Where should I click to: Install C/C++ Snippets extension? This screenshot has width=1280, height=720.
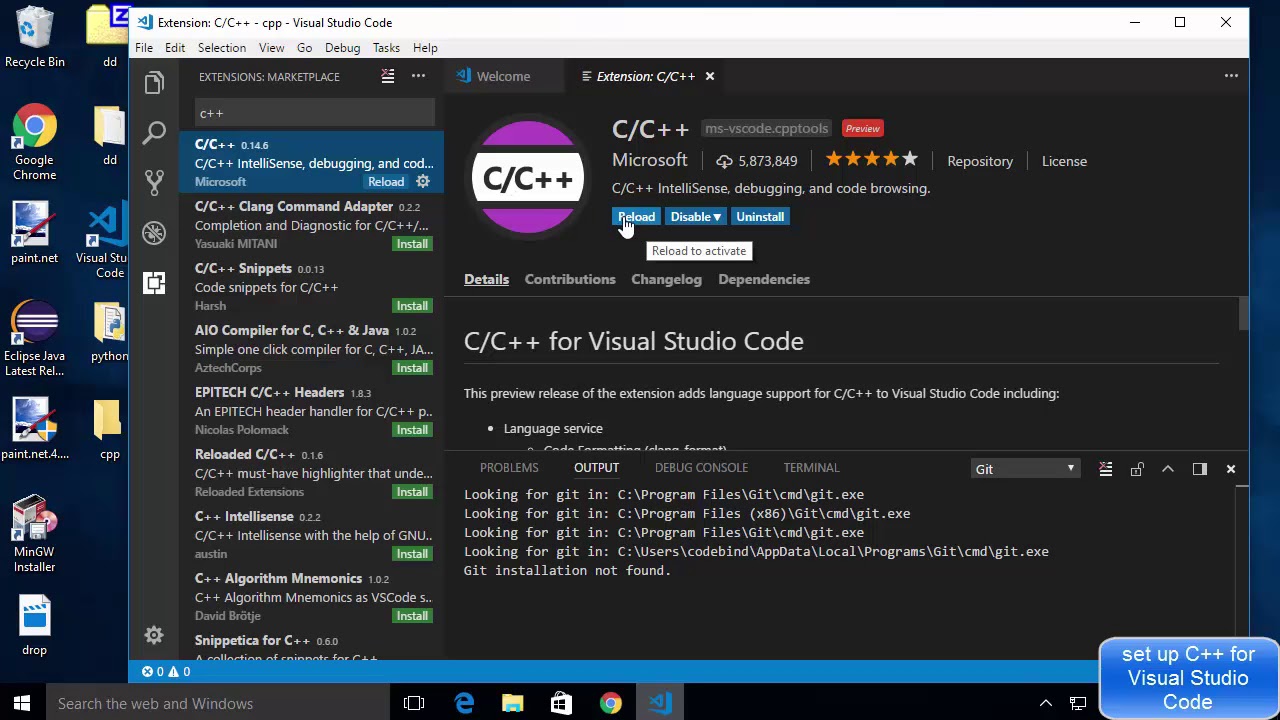412,306
